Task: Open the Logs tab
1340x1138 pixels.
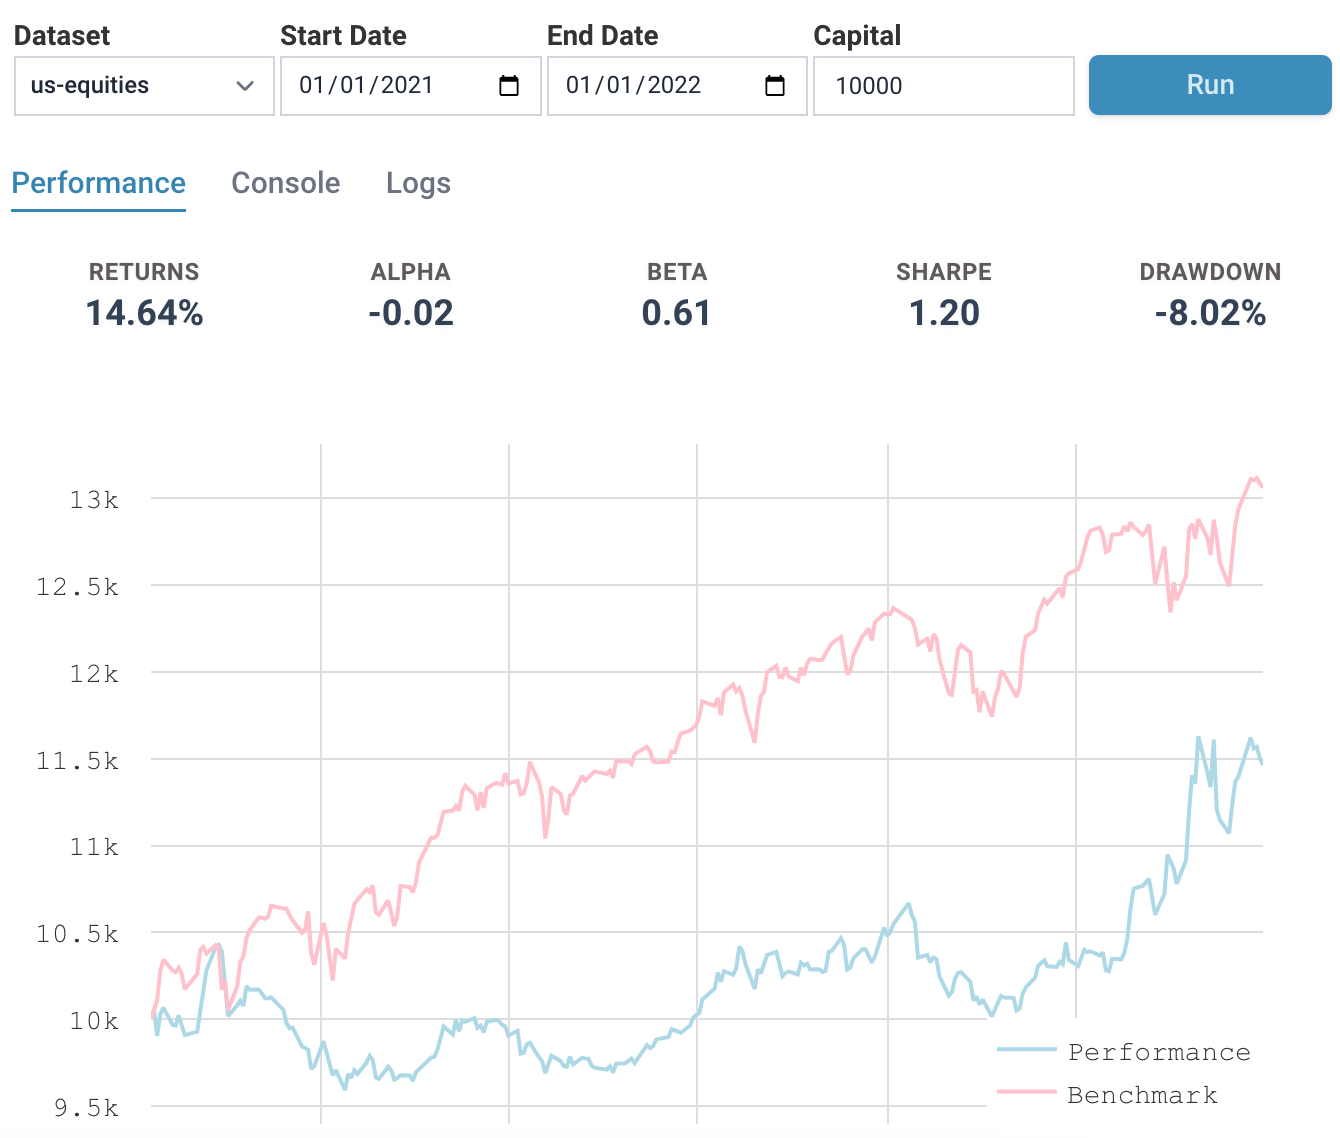Action: (x=418, y=183)
